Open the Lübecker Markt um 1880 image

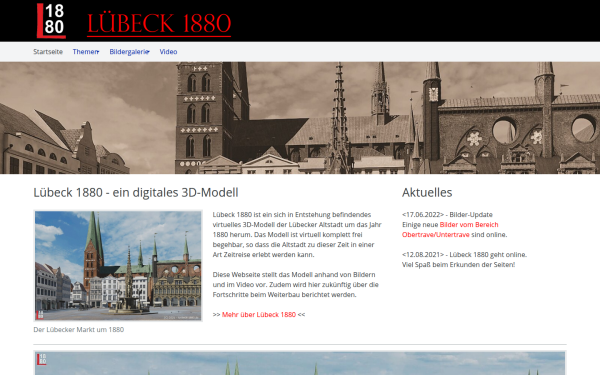click(x=118, y=266)
